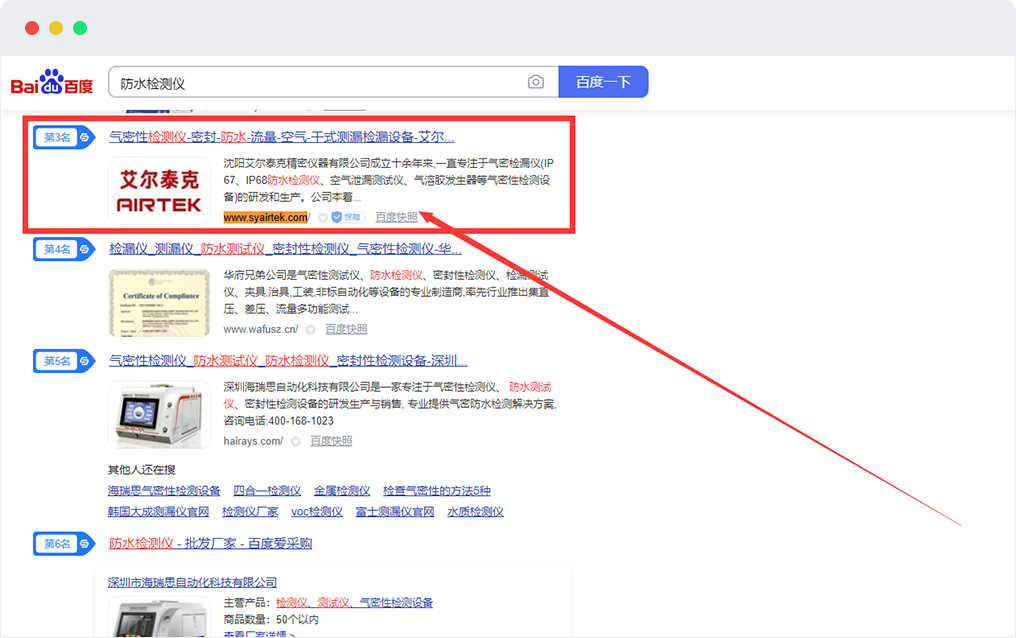
Task: Click the yellow macOS minimize button
Action: tap(56, 28)
